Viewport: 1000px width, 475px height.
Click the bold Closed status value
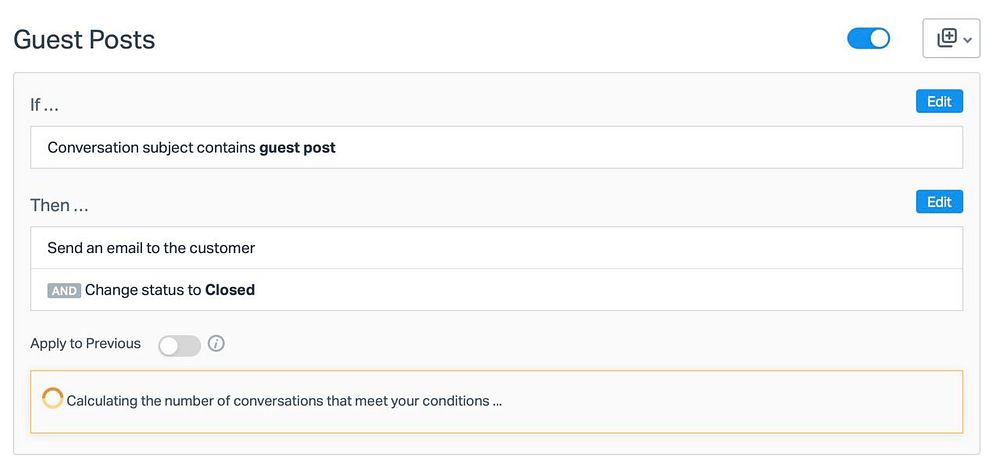pos(230,290)
